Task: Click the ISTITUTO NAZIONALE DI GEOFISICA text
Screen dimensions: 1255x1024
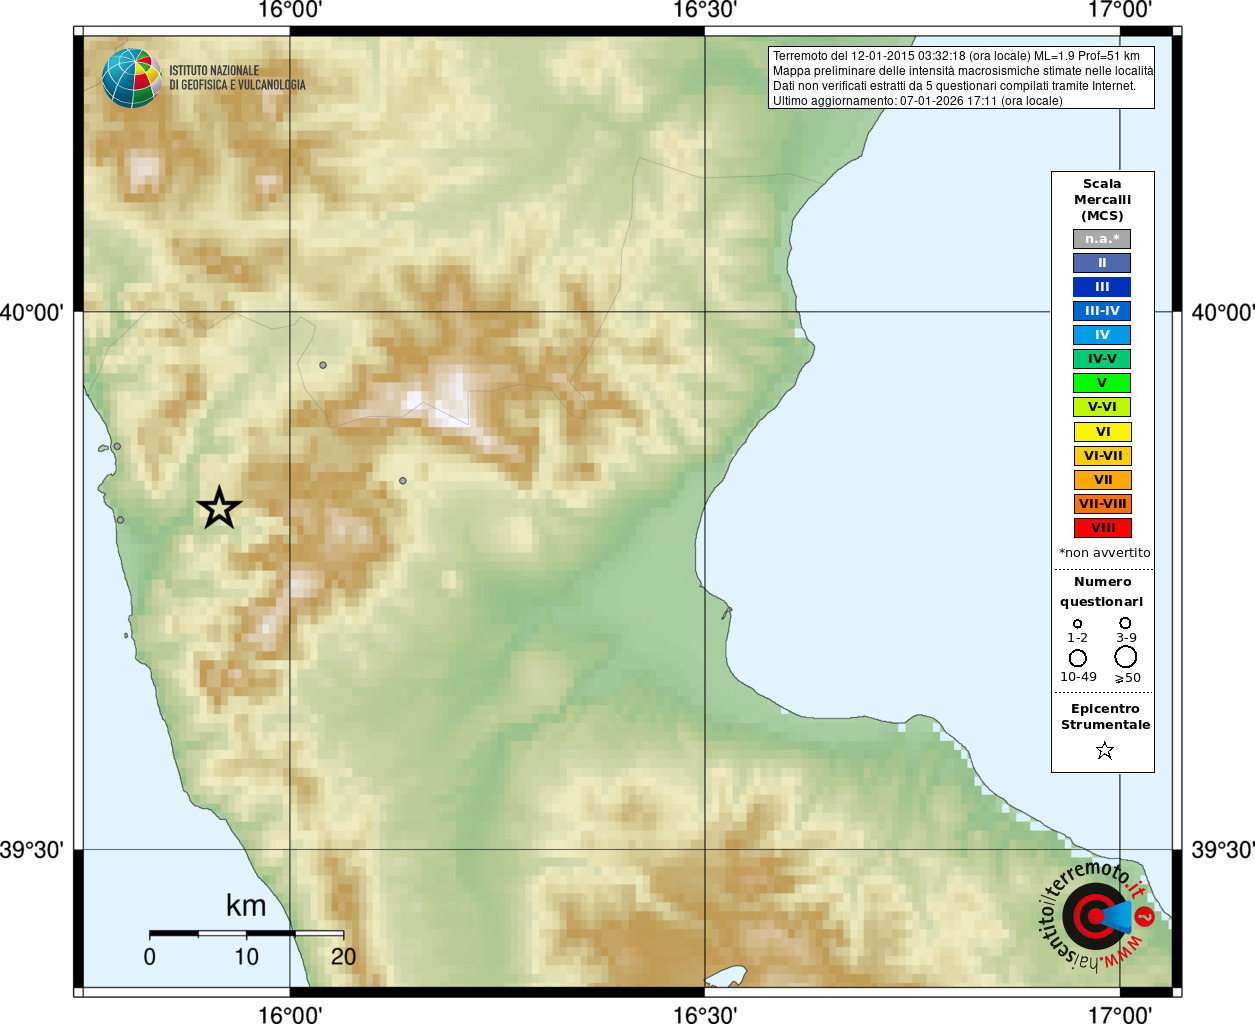Action: [237, 78]
